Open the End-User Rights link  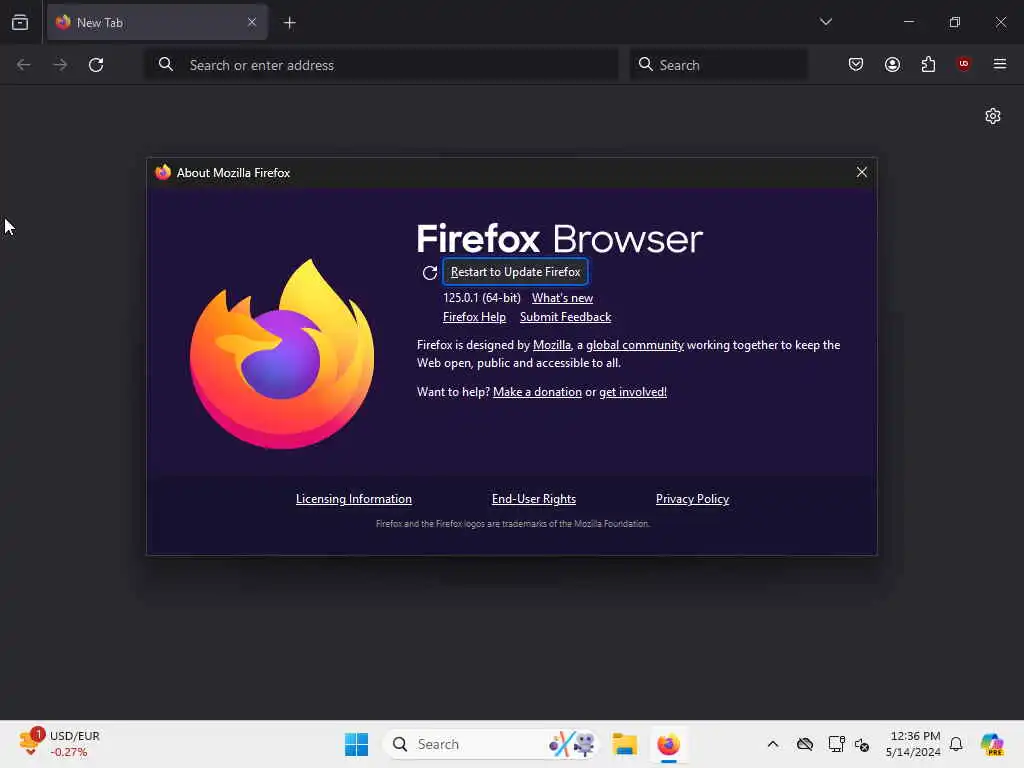click(534, 499)
